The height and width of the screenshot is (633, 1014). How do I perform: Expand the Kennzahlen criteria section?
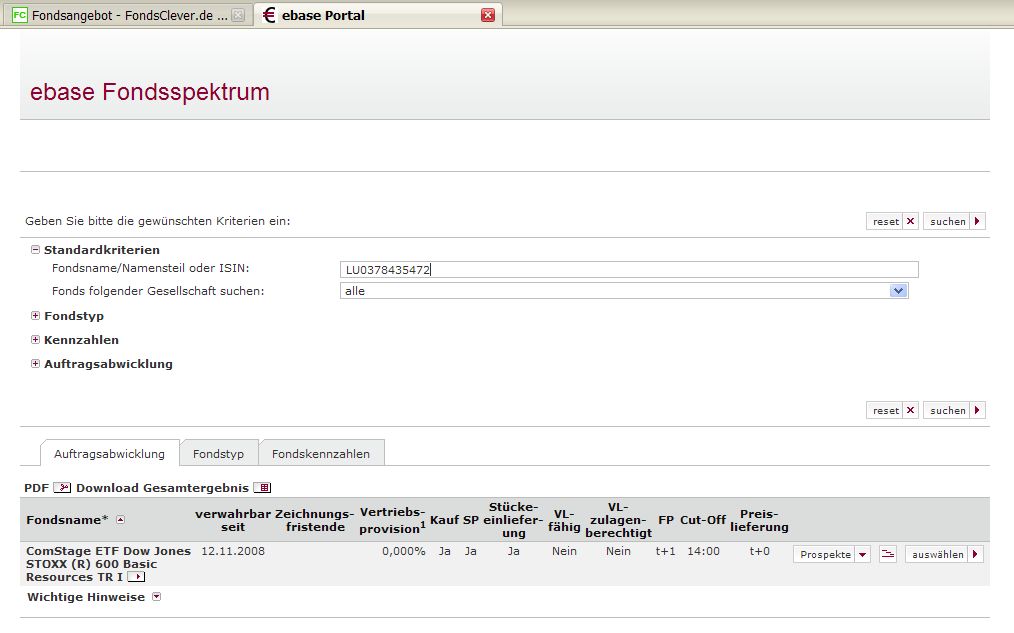coord(36,339)
